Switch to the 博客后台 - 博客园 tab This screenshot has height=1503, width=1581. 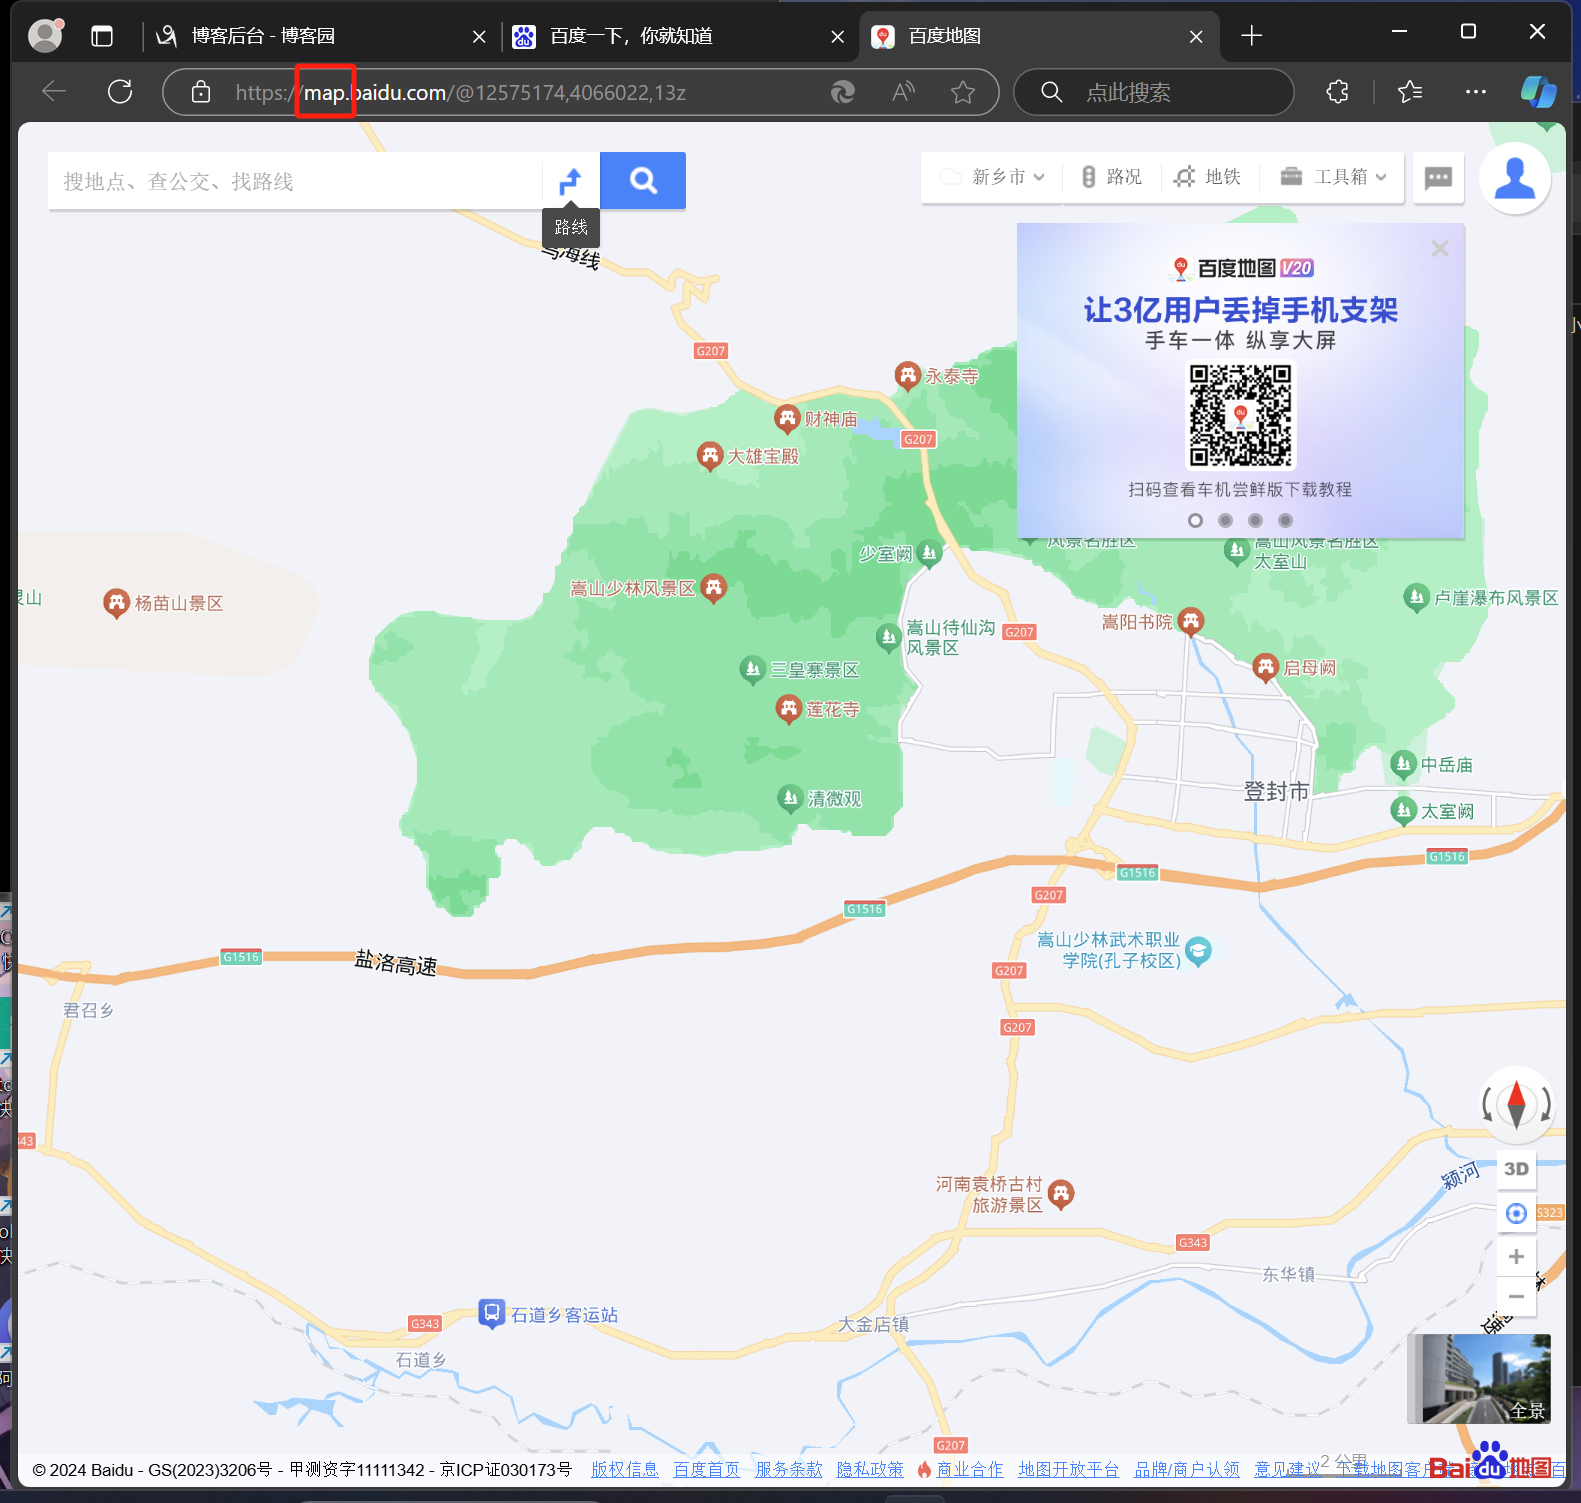tap(320, 37)
